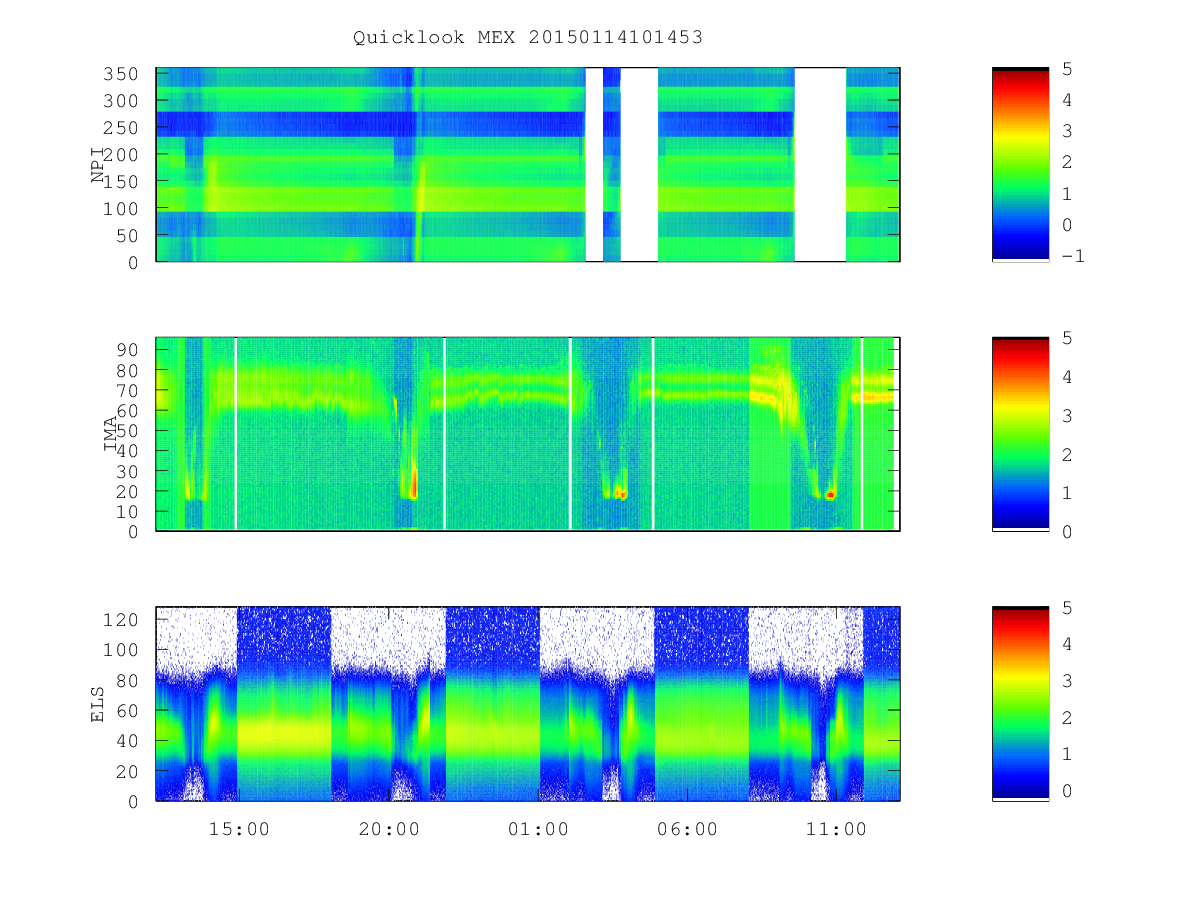
Task: Click the 11:00 time axis label
Action: [836, 829]
